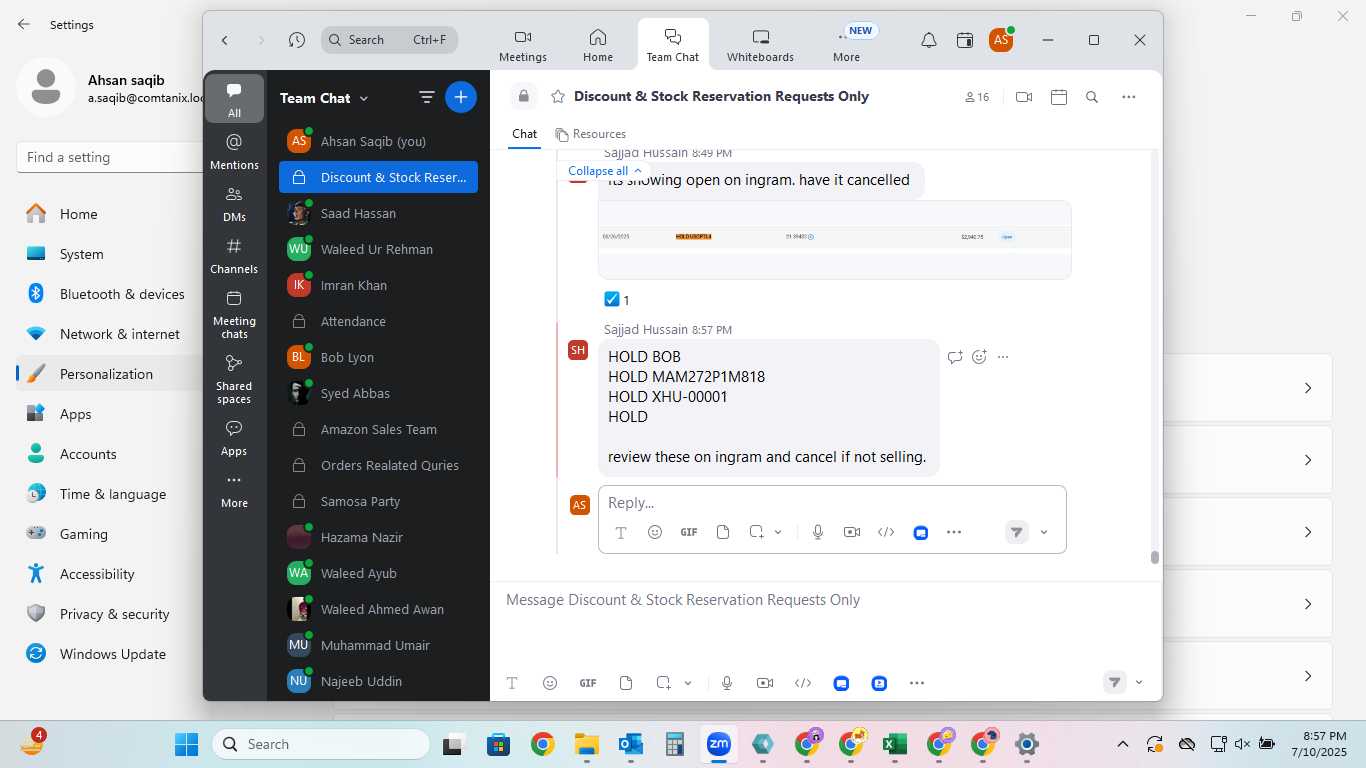Open Apps in the Zoom chat sidebar
The height and width of the screenshot is (768, 1366).
point(235,437)
